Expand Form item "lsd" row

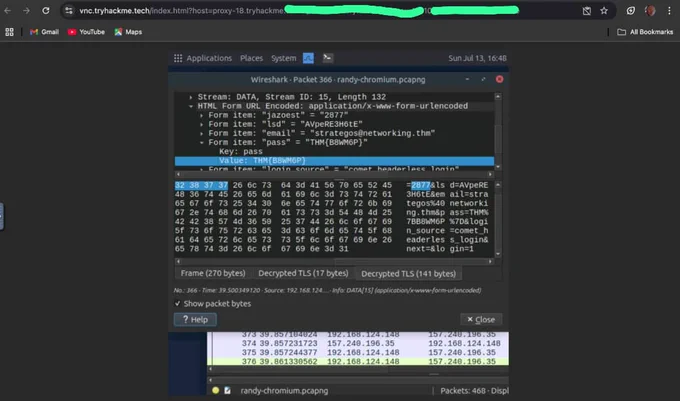click(202, 124)
